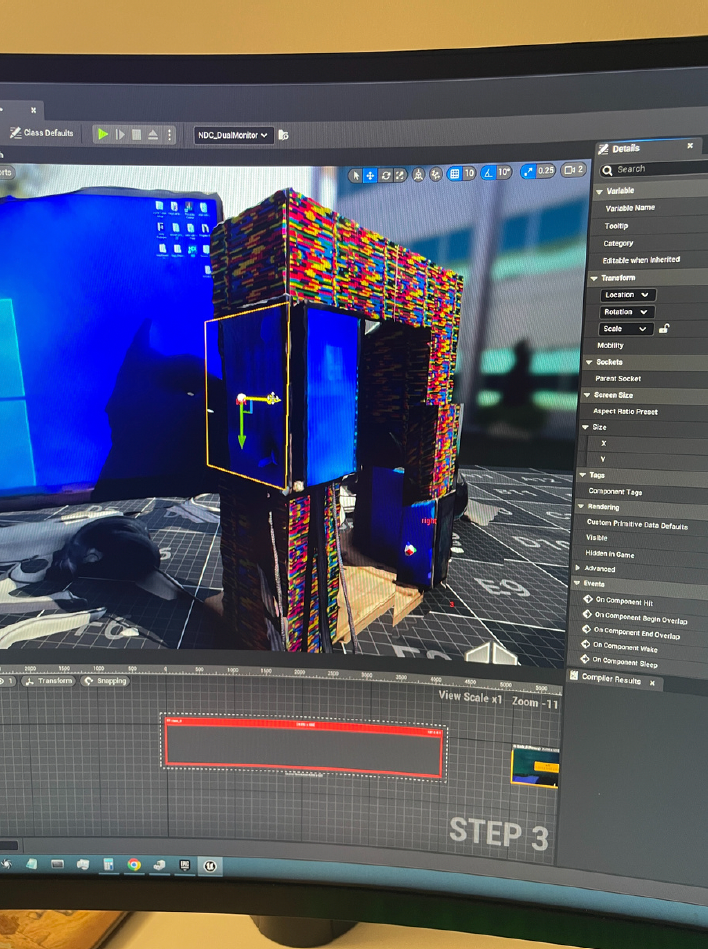Toggle rotation angle snapping
The height and width of the screenshot is (949, 708).
(488, 173)
